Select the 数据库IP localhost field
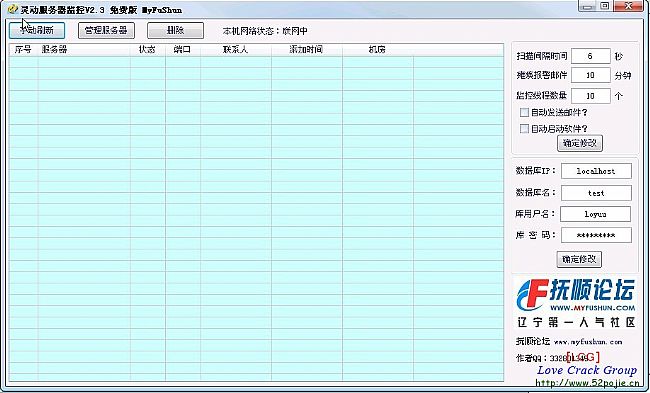The height and width of the screenshot is (393, 650). [596, 171]
